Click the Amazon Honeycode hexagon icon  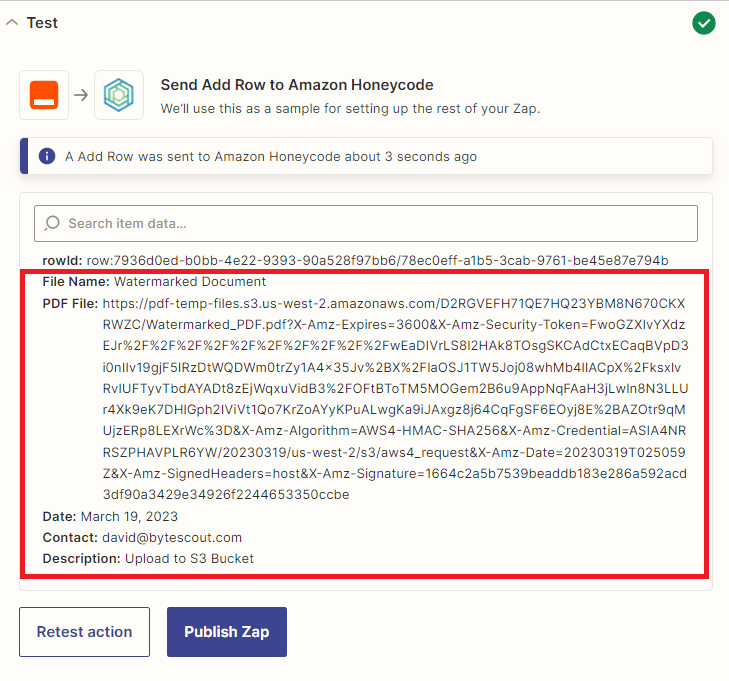pos(119,95)
